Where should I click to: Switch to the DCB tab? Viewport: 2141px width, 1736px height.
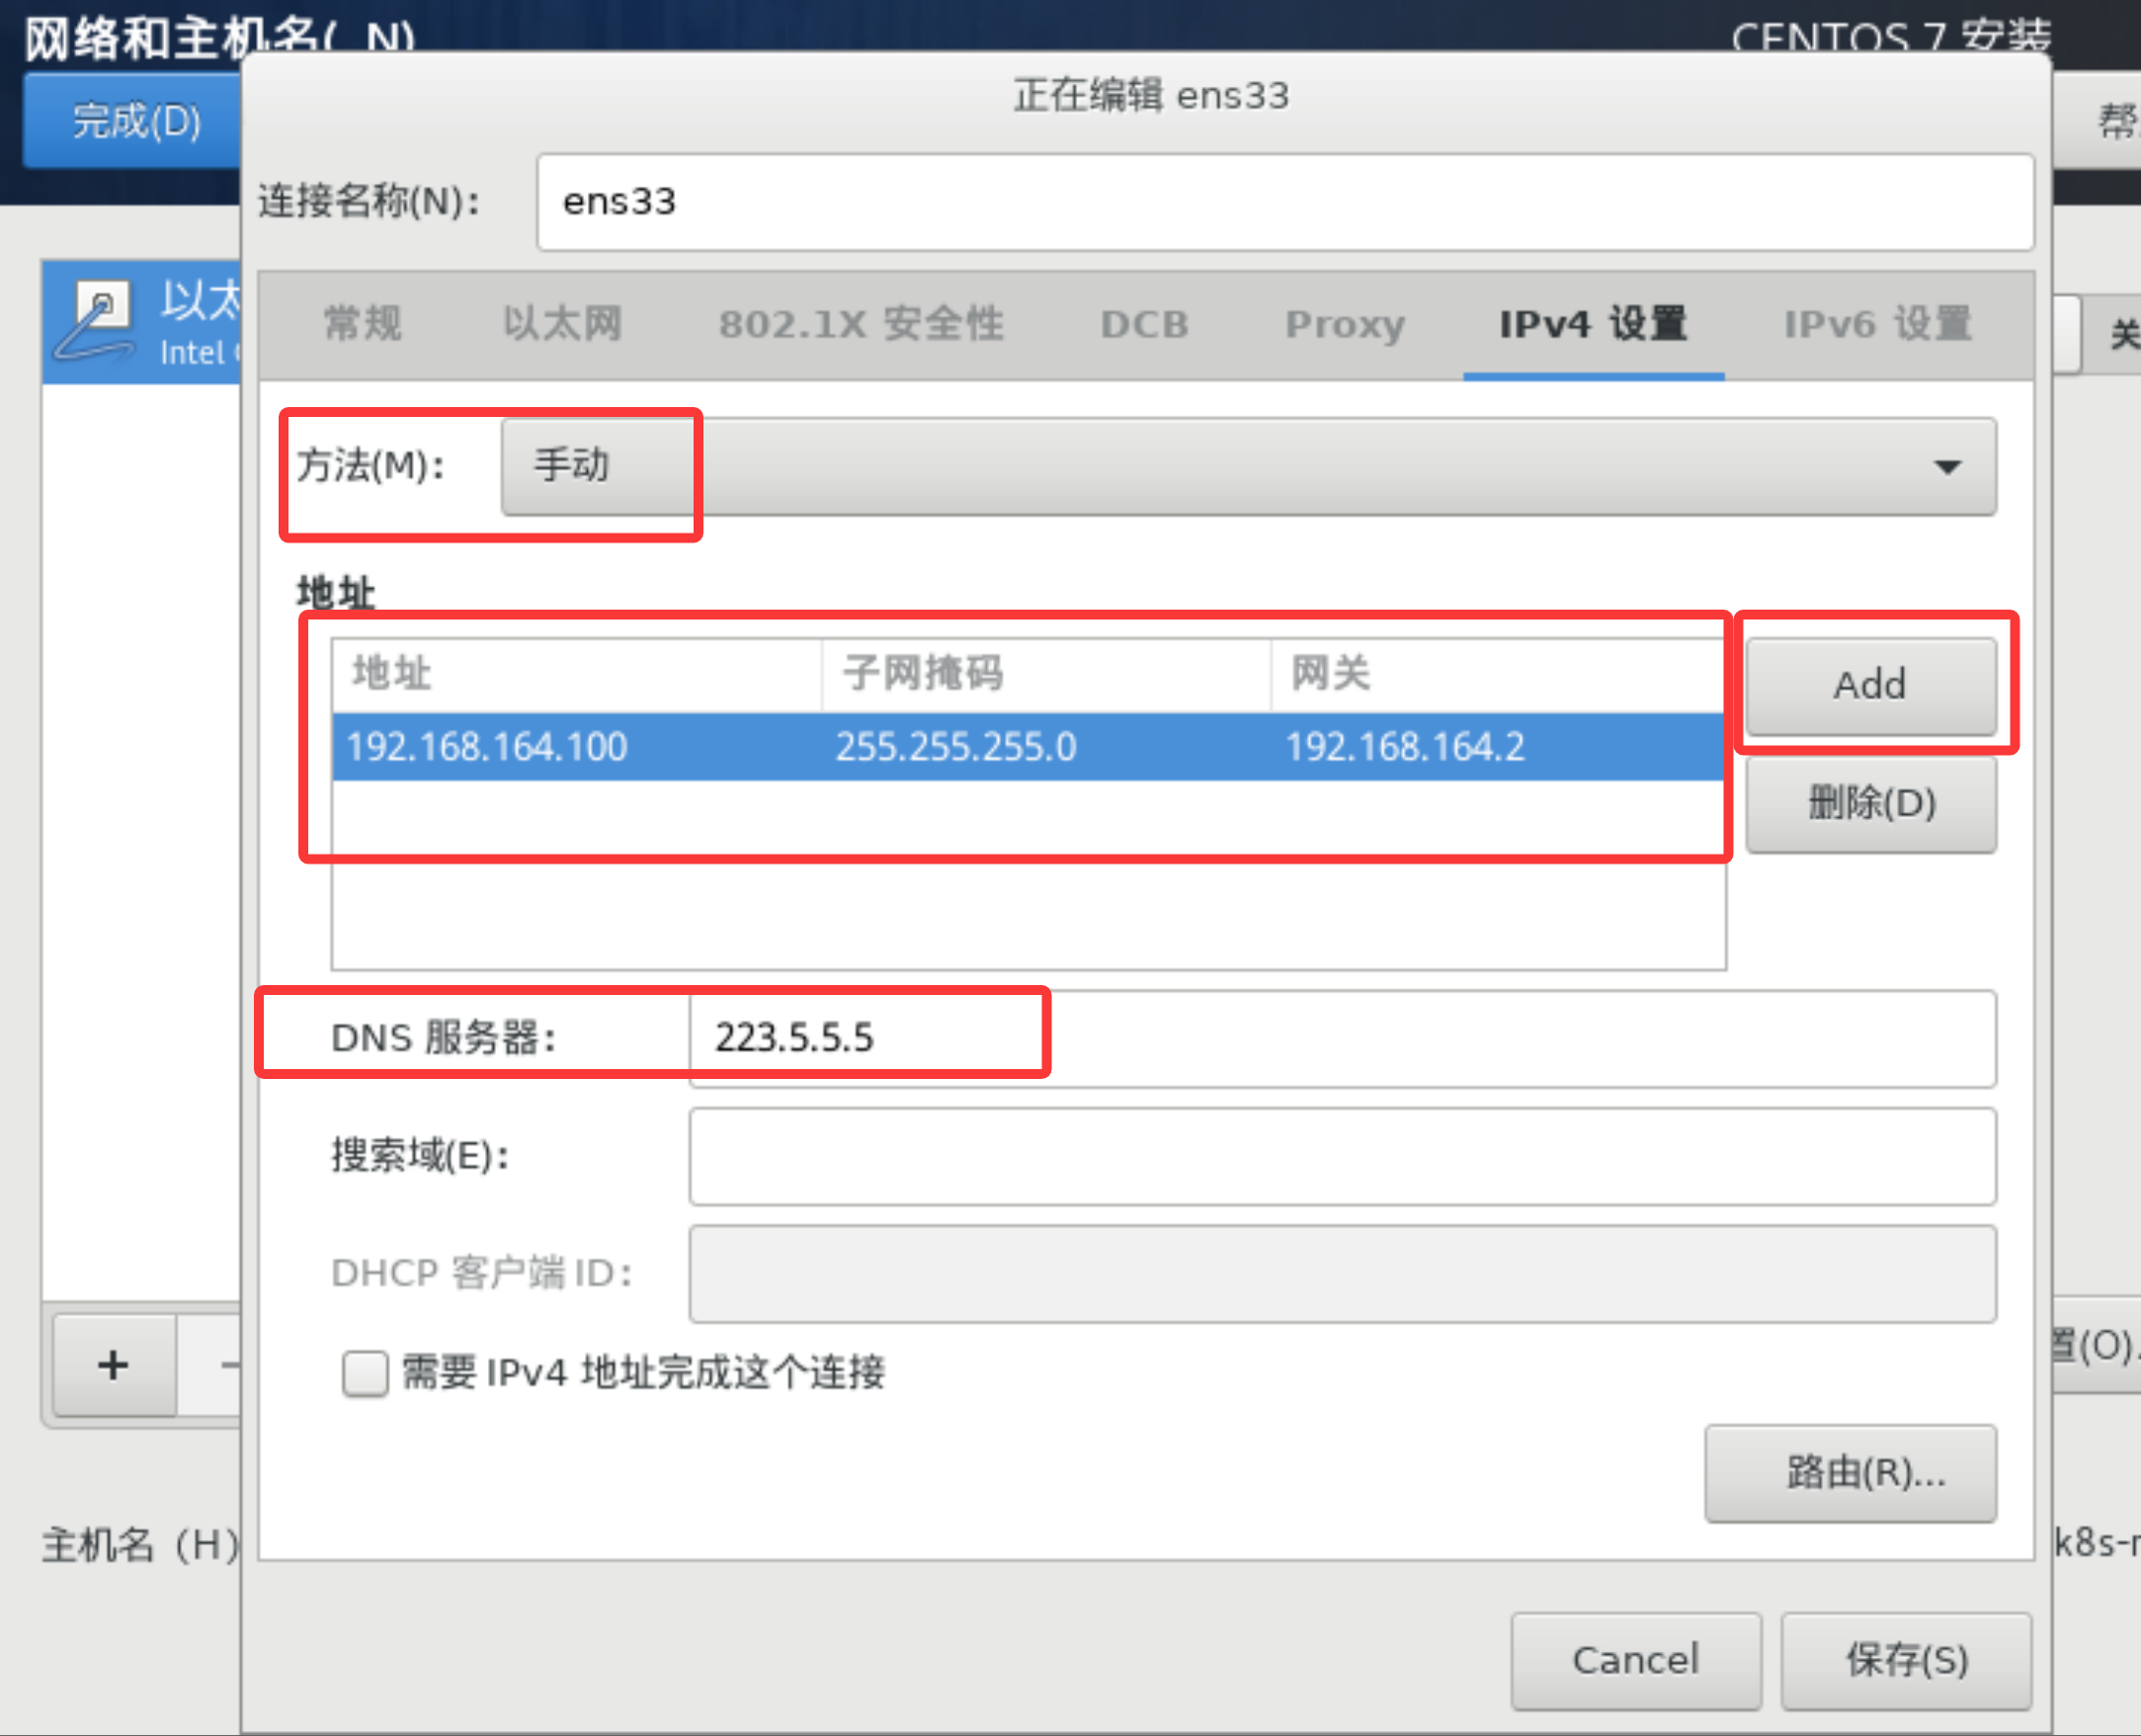pyautogui.click(x=1144, y=324)
